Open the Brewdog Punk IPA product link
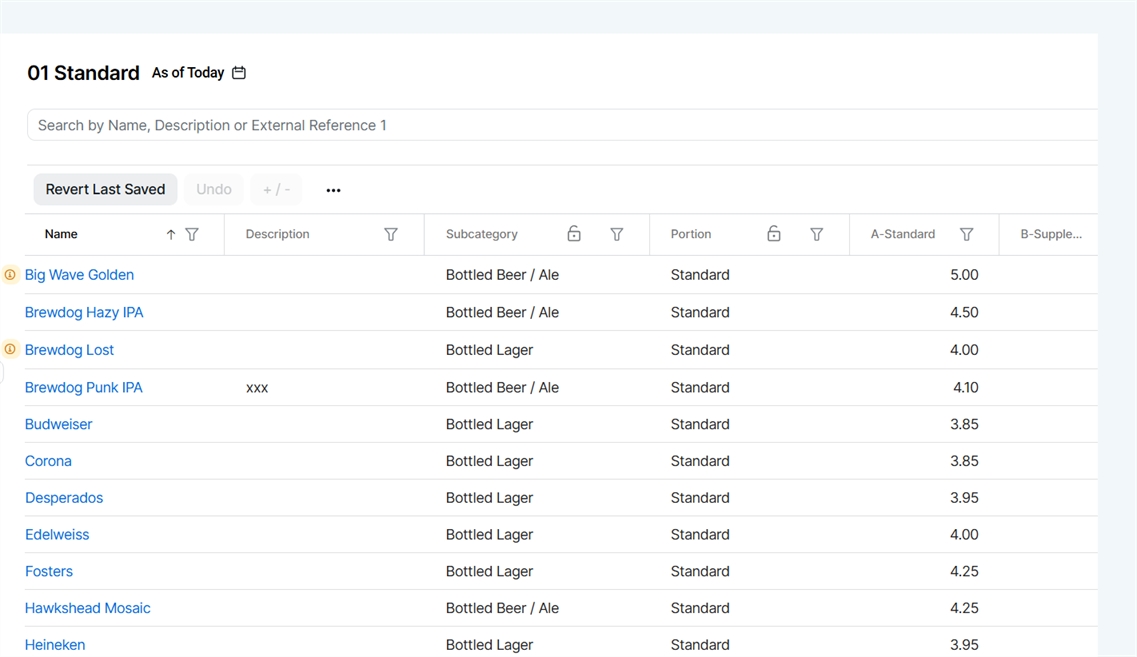Viewport: 1137px width, 657px height. [84, 388]
